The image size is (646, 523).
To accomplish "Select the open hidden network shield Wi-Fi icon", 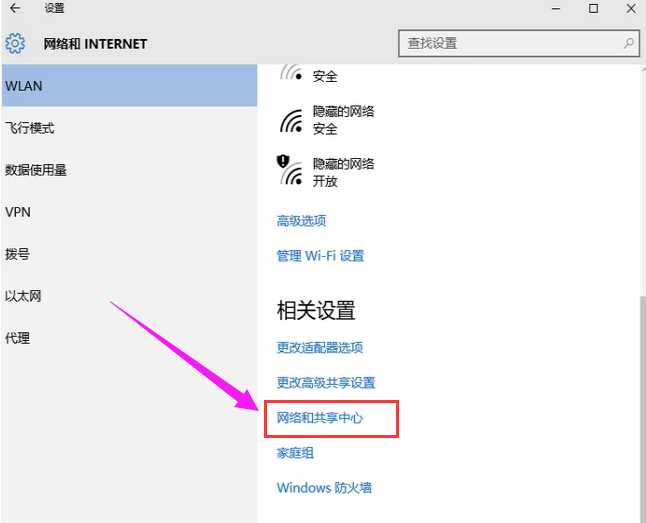I will point(290,171).
